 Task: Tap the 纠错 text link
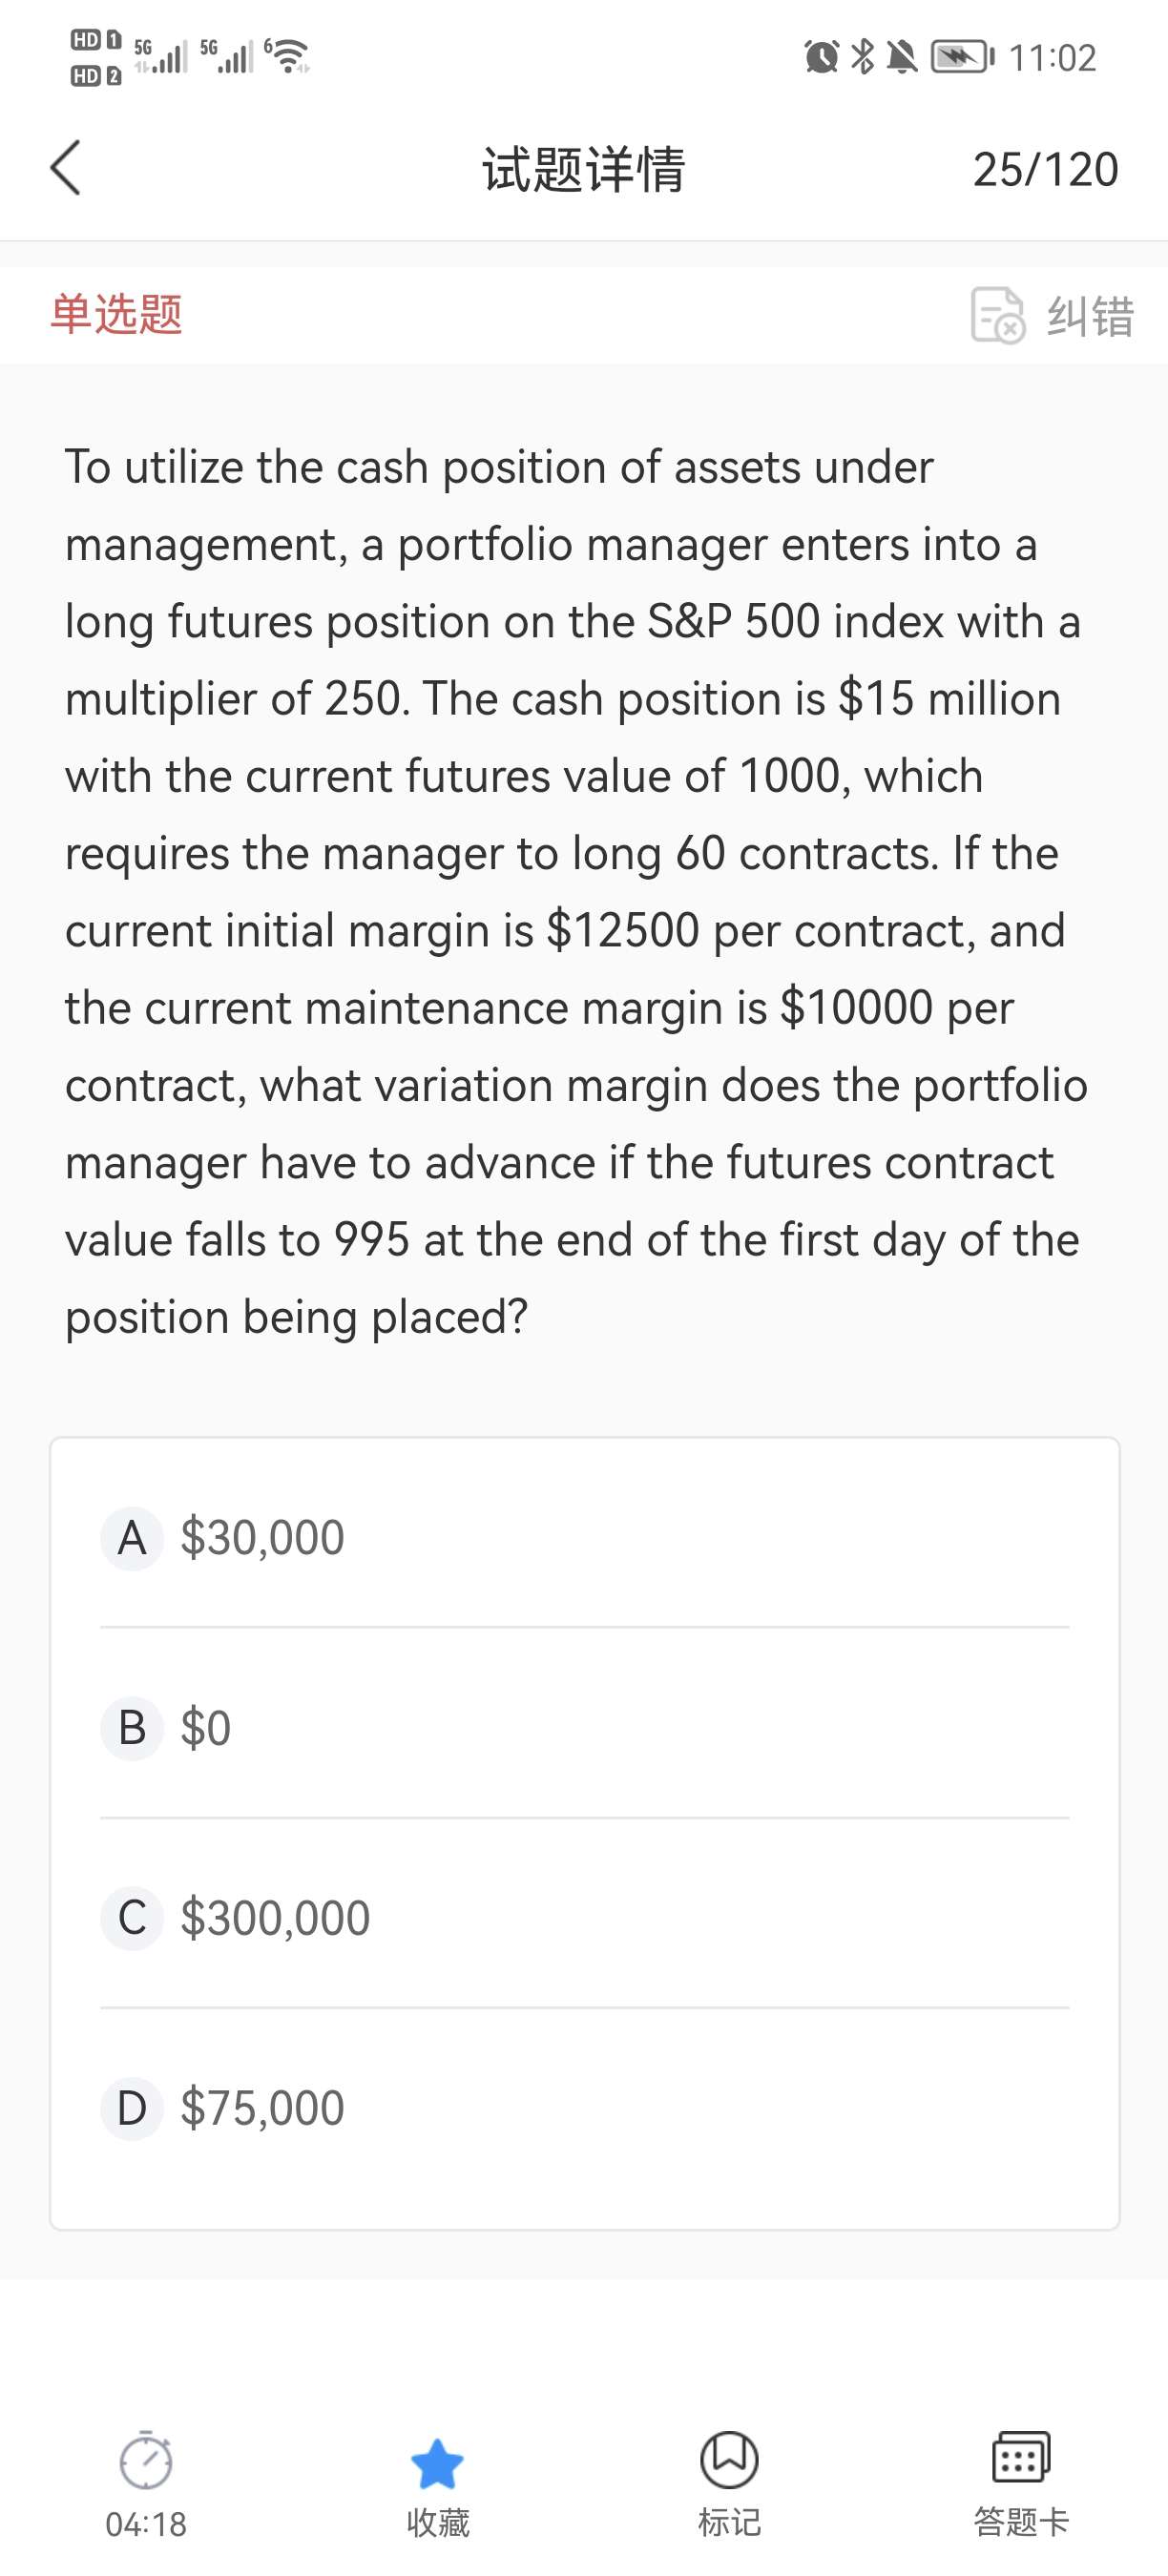(x=1090, y=316)
